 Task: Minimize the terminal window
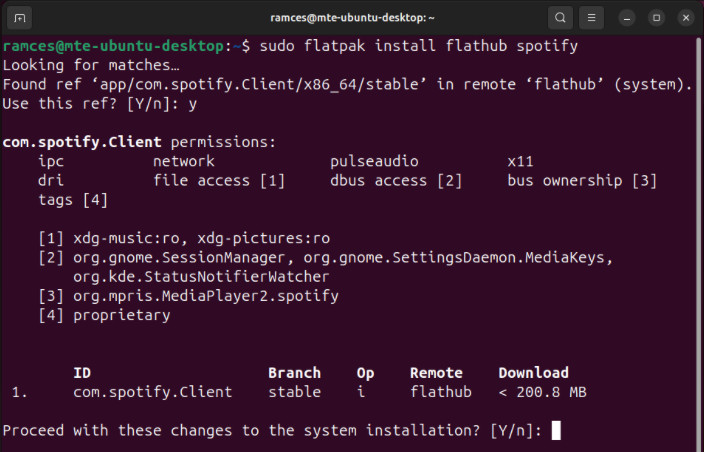coord(627,18)
